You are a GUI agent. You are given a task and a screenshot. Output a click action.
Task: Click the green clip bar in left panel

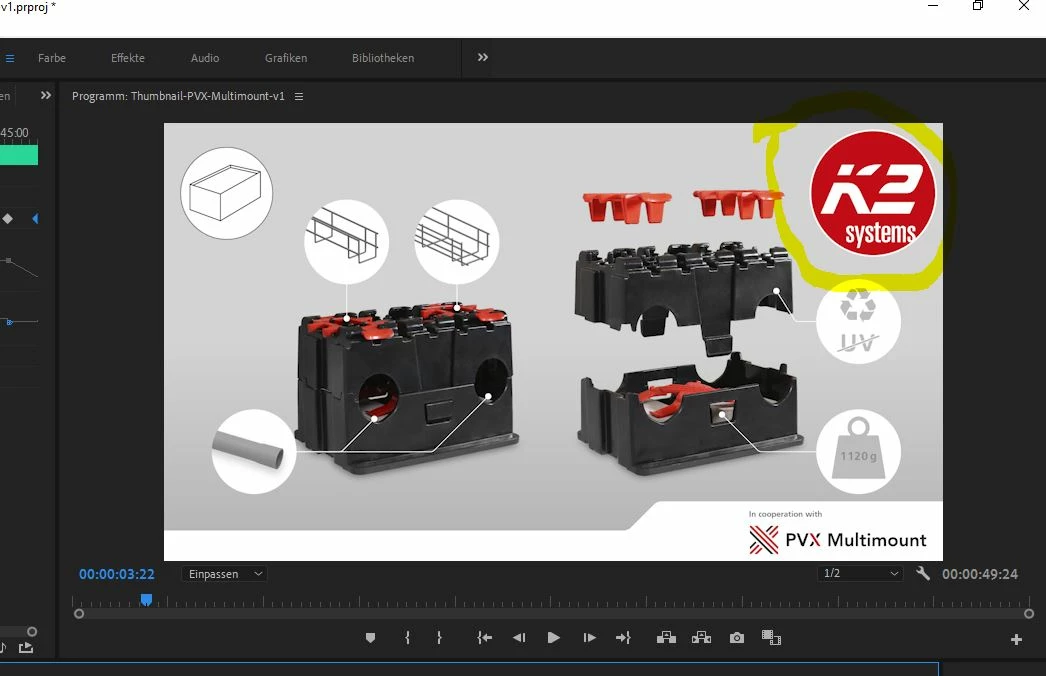(x=19, y=155)
